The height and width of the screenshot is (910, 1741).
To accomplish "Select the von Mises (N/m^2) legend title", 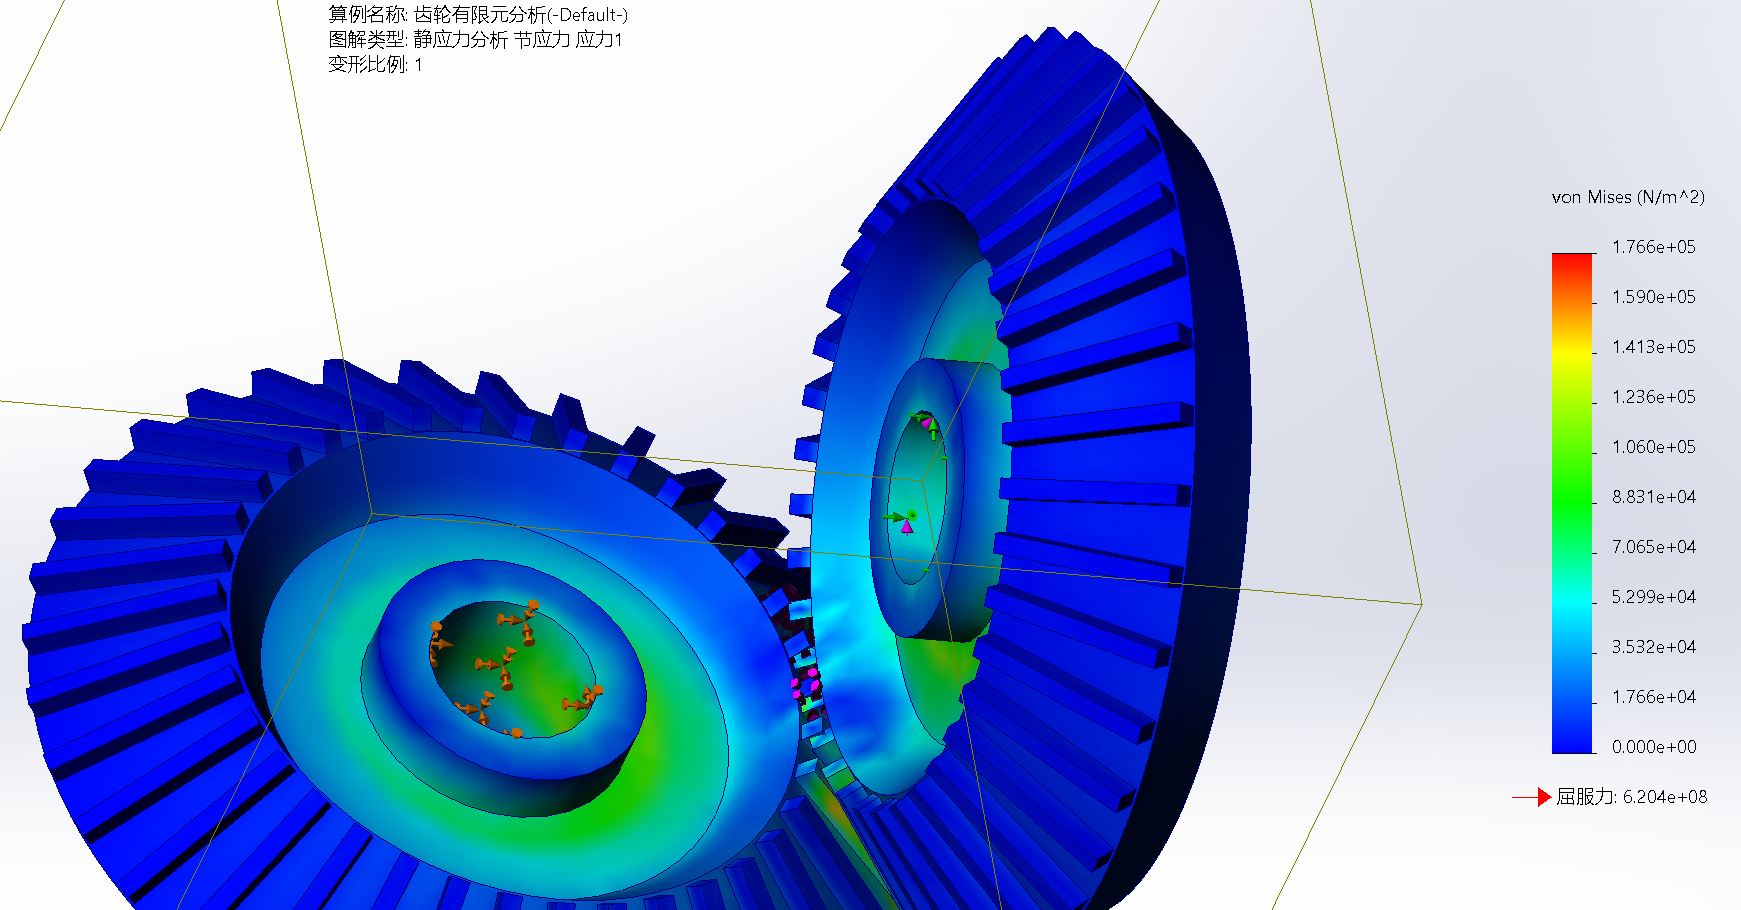I will [x=1628, y=197].
